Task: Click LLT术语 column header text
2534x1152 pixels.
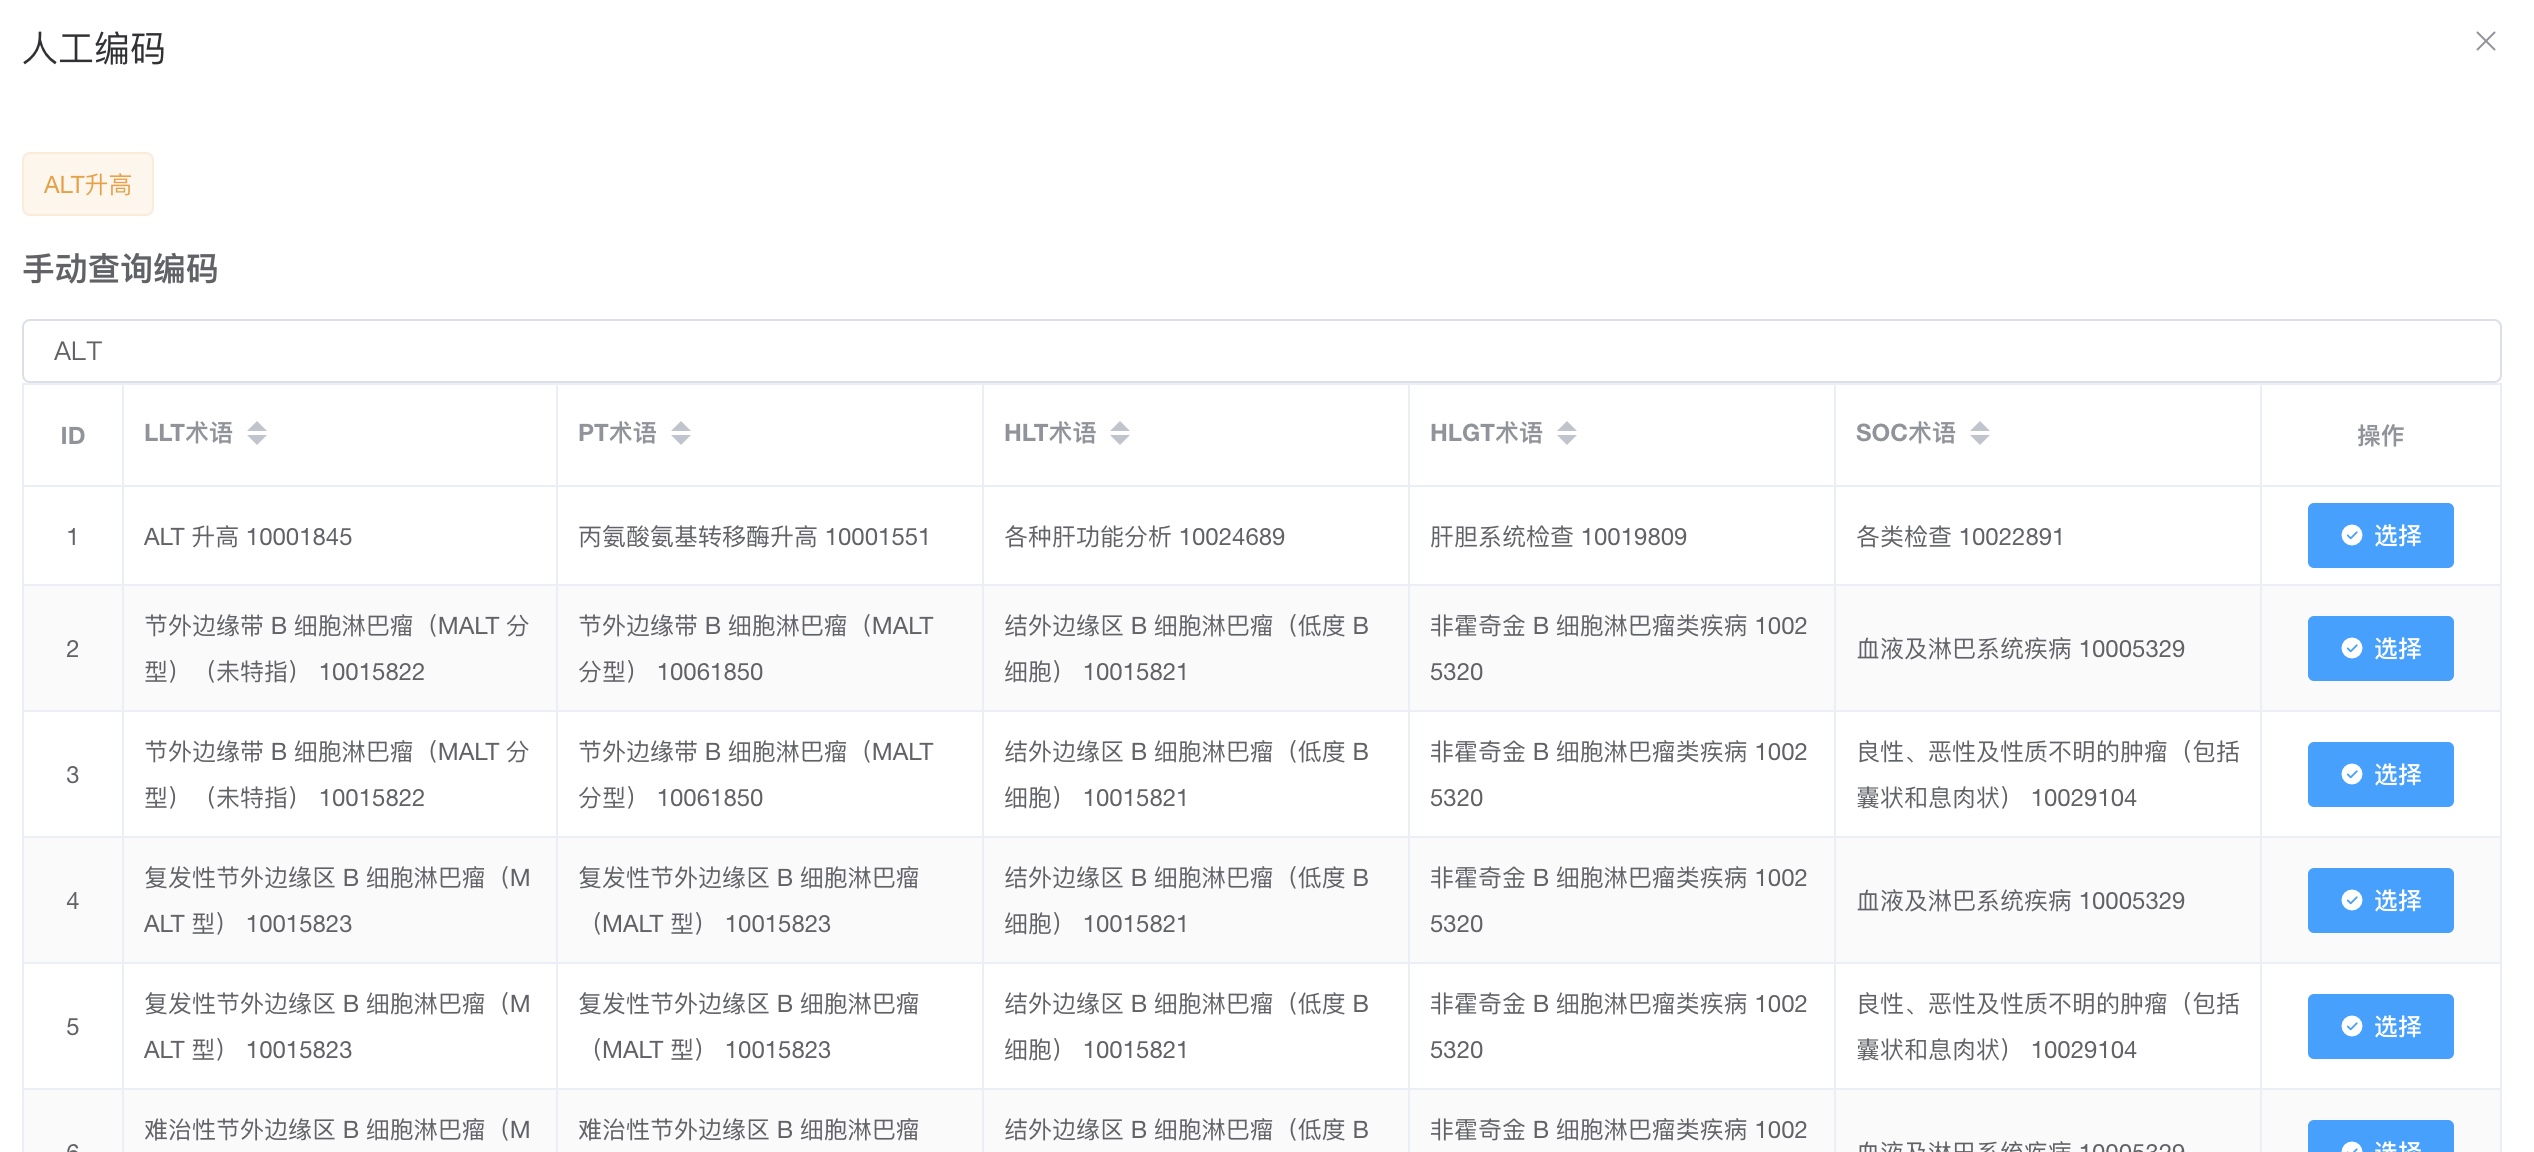Action: pos(188,433)
